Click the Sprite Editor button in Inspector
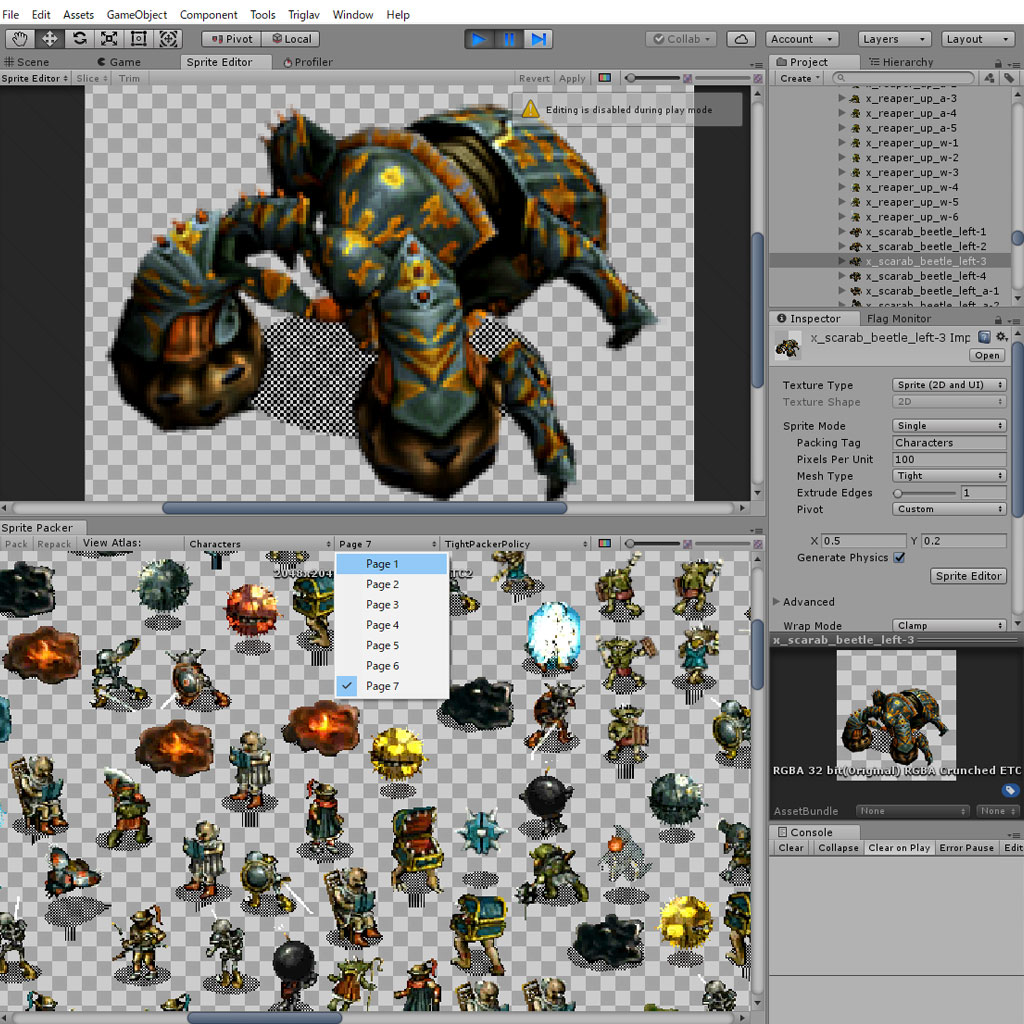 tap(968, 575)
